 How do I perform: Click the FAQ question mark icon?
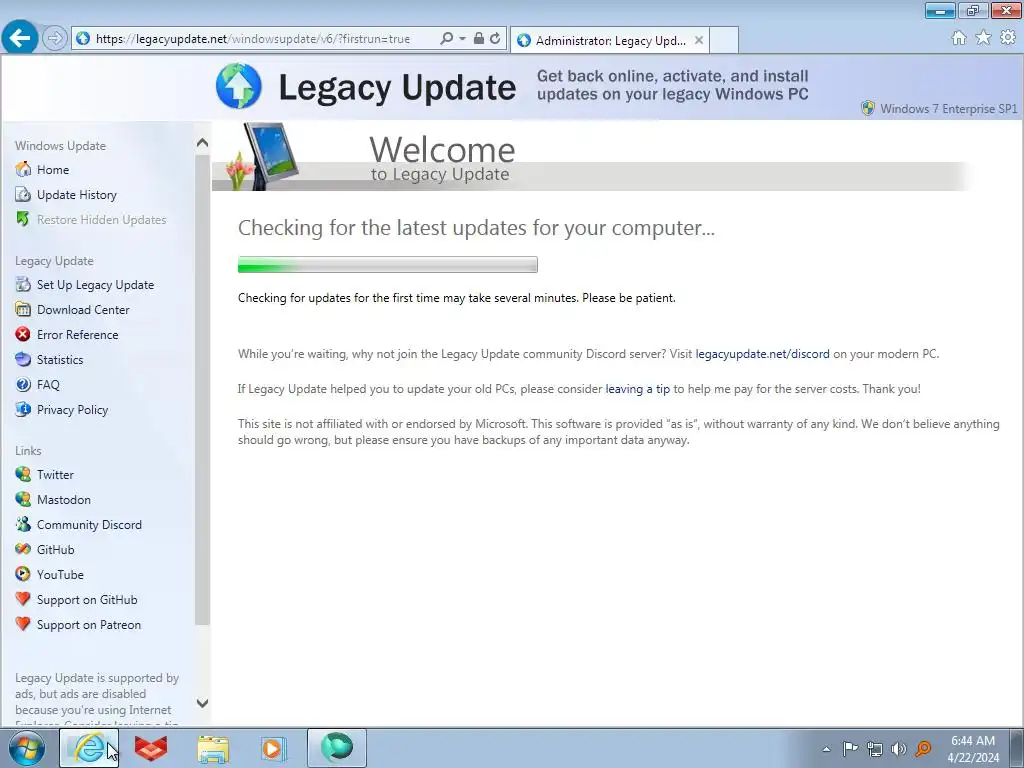click(23, 385)
